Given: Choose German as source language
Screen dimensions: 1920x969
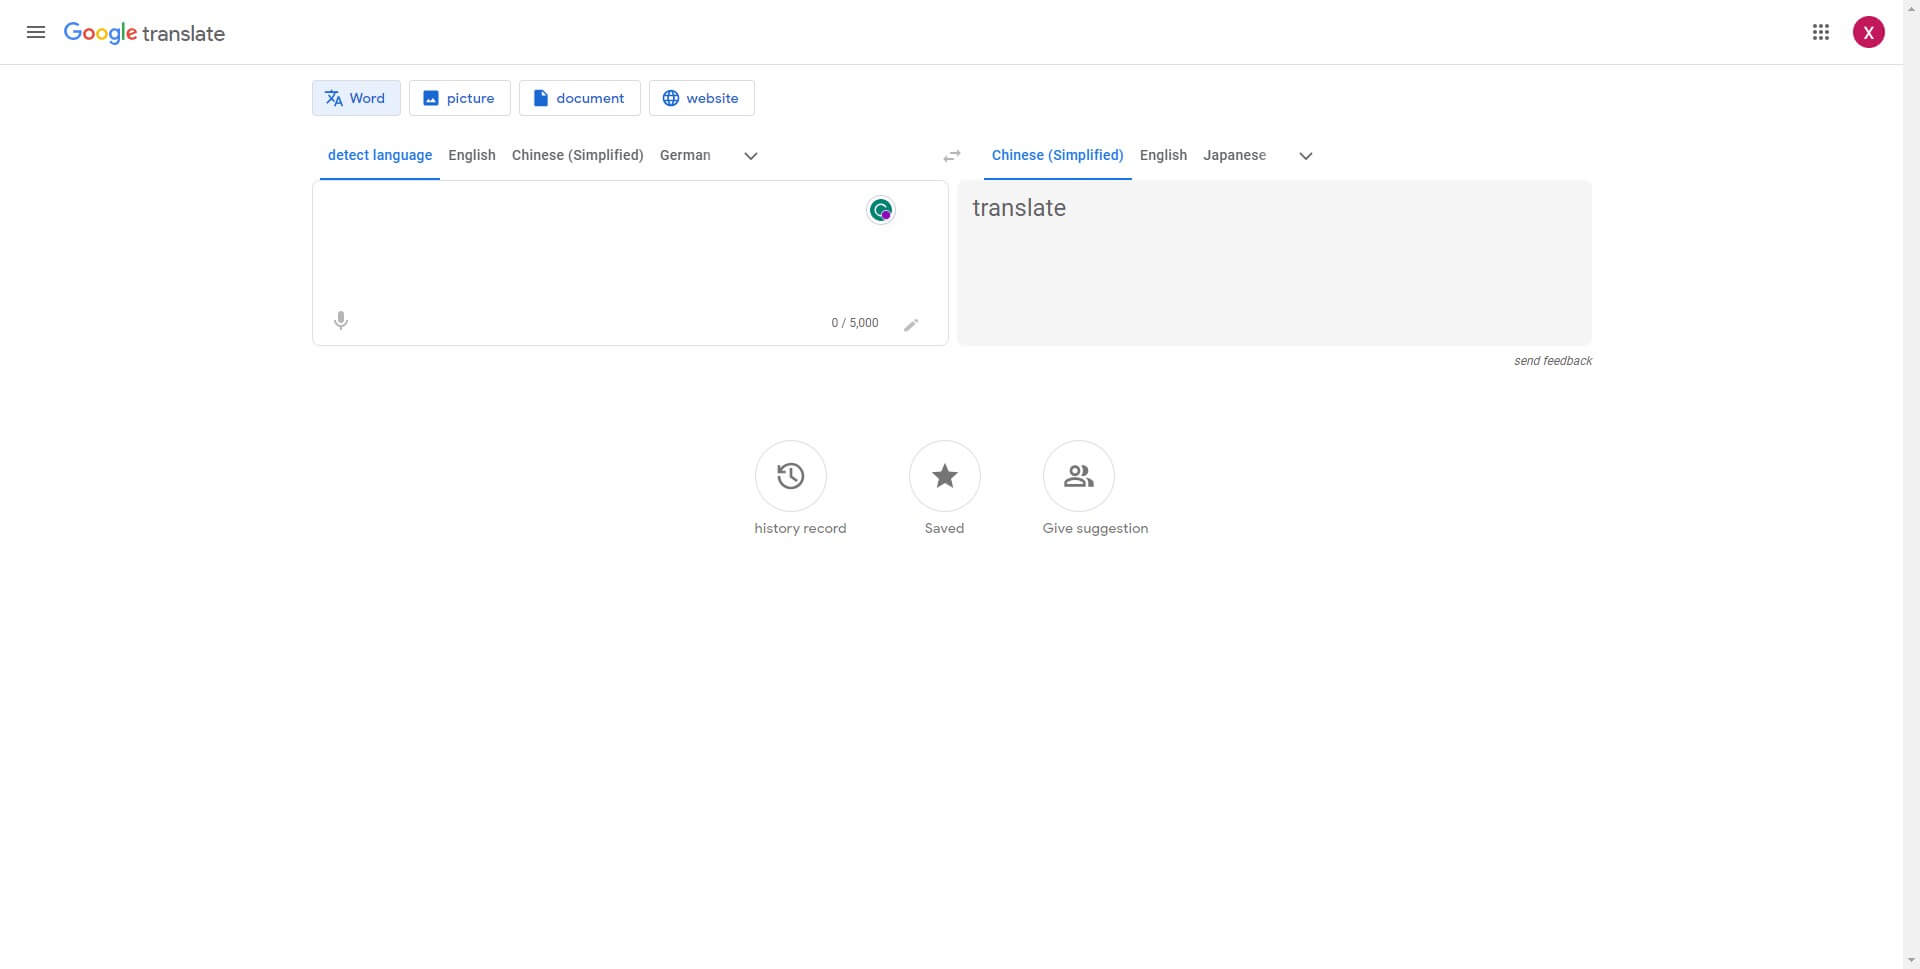Looking at the screenshot, I should [685, 155].
